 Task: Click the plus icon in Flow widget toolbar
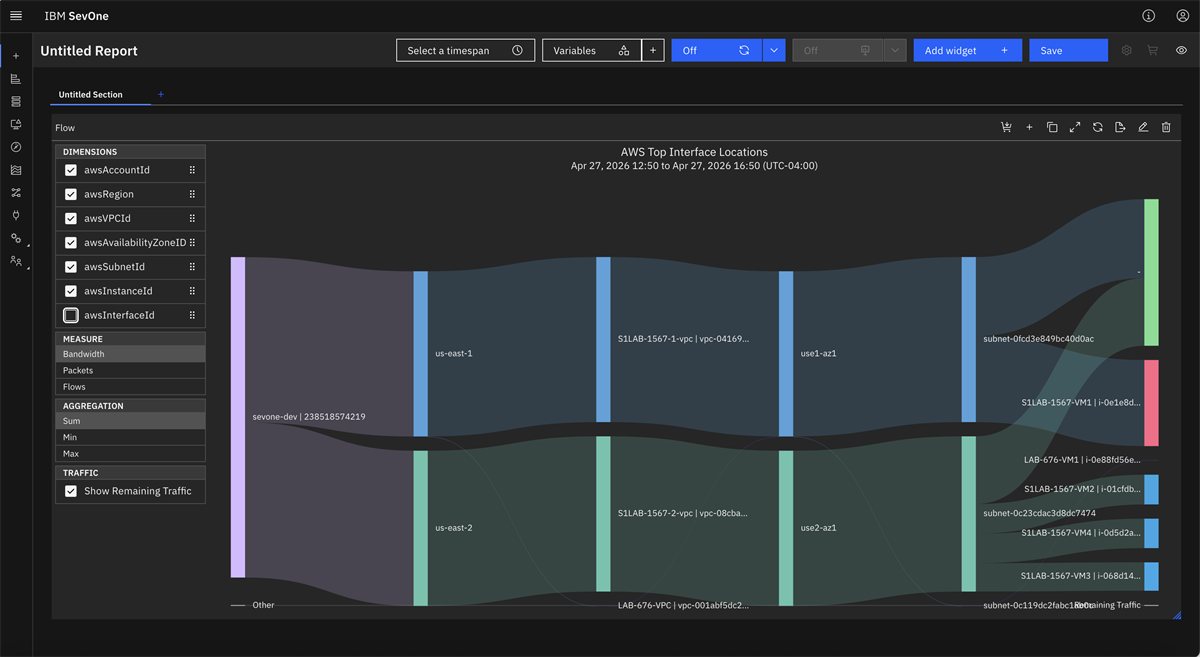[x=1029, y=127]
